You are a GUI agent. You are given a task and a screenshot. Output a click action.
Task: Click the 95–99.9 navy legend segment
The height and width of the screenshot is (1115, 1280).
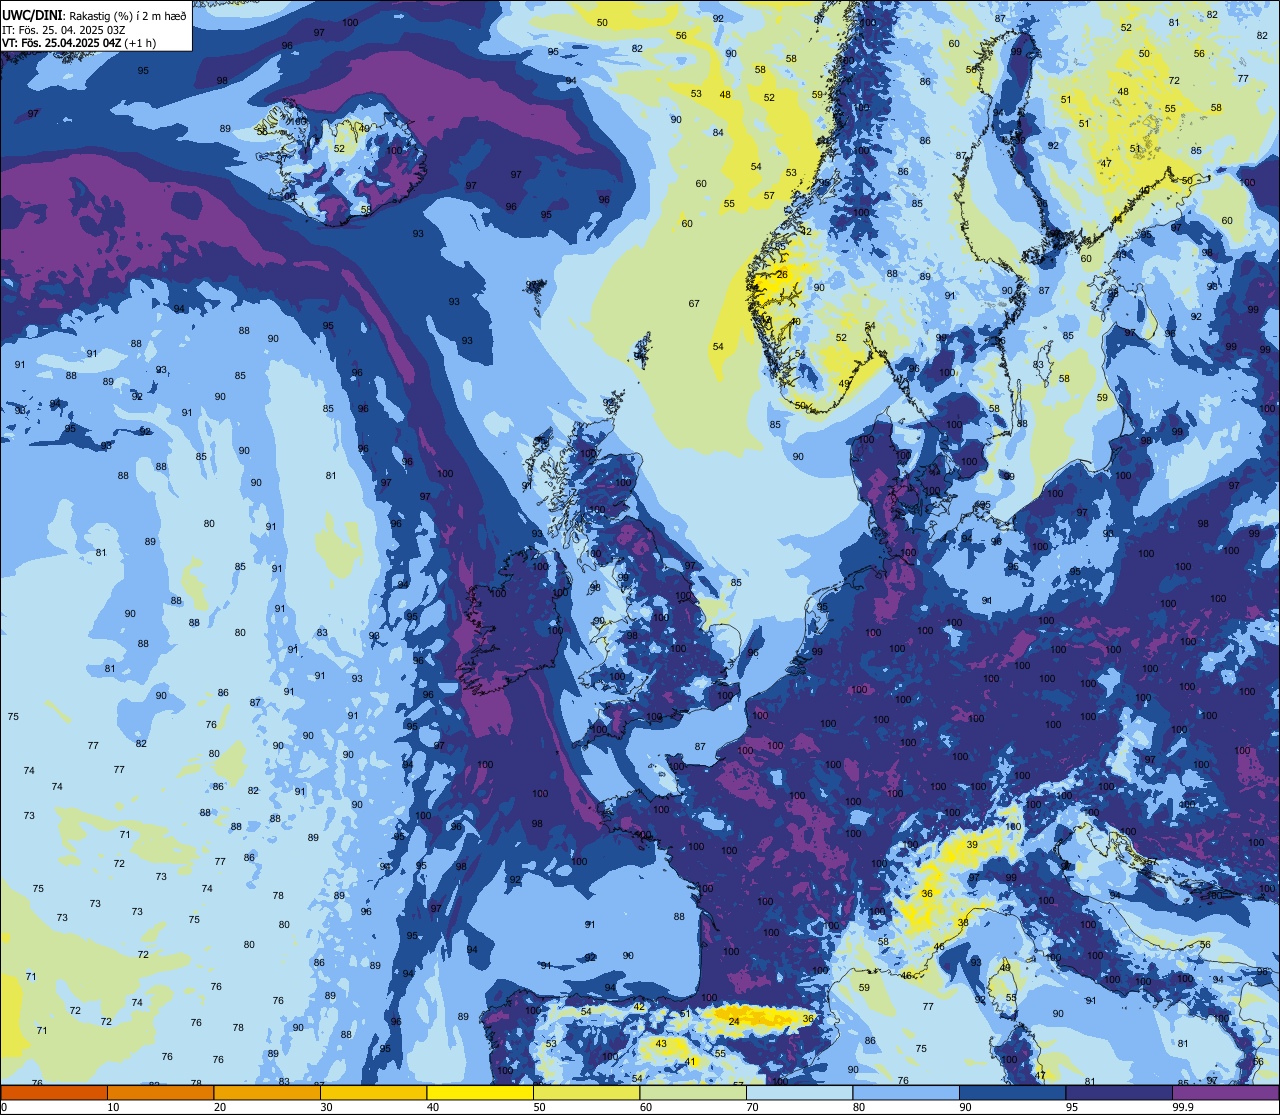(x=1119, y=1092)
